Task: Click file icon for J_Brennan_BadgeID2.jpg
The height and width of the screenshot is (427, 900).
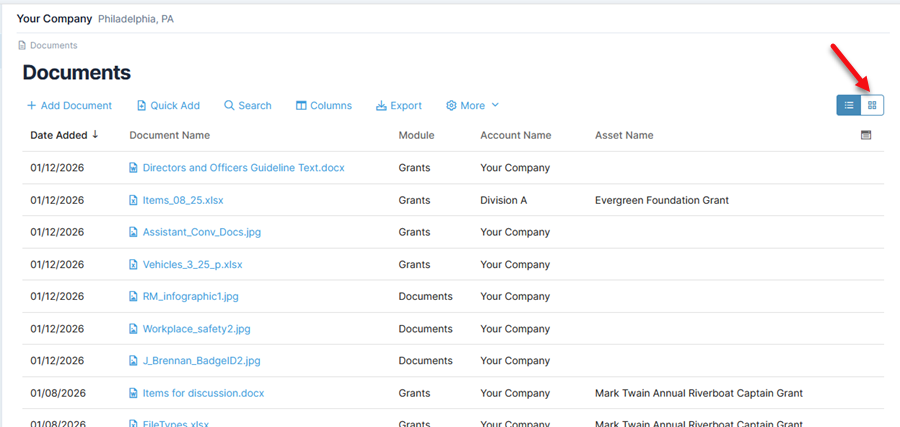Action: pyautogui.click(x=134, y=361)
